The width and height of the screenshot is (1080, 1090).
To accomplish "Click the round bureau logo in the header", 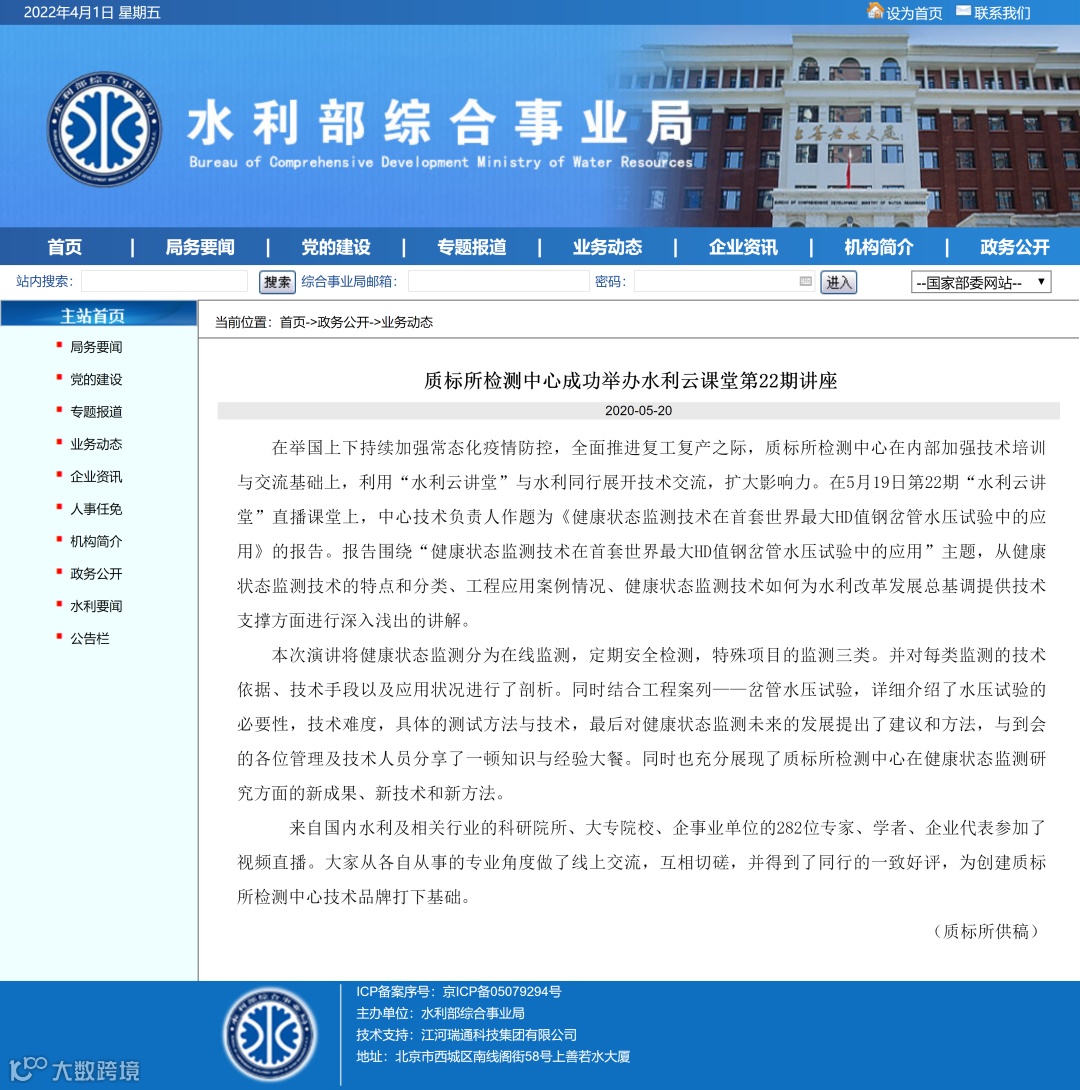I will pyautogui.click(x=104, y=129).
